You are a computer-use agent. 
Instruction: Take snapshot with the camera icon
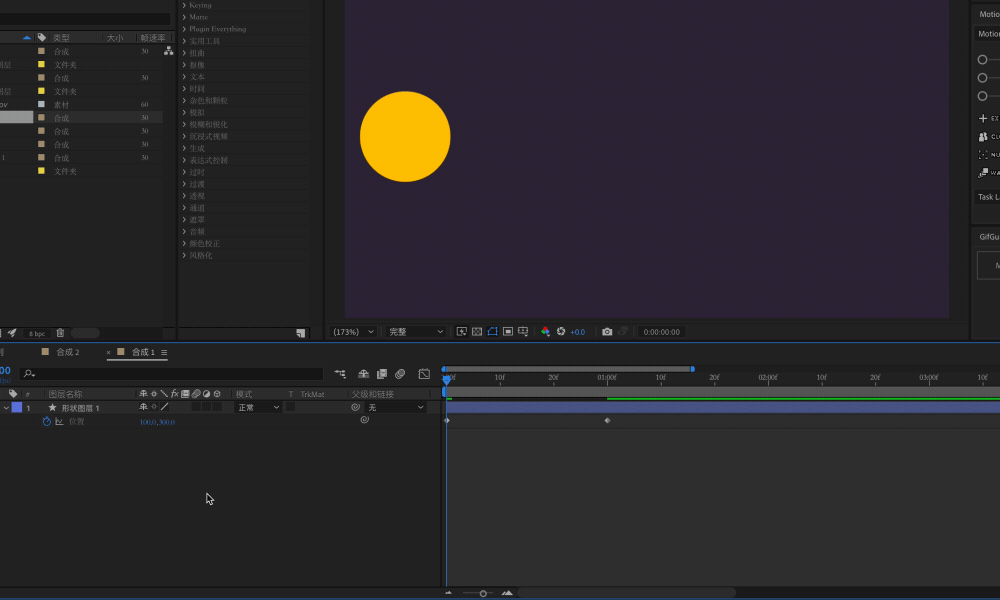(x=607, y=332)
